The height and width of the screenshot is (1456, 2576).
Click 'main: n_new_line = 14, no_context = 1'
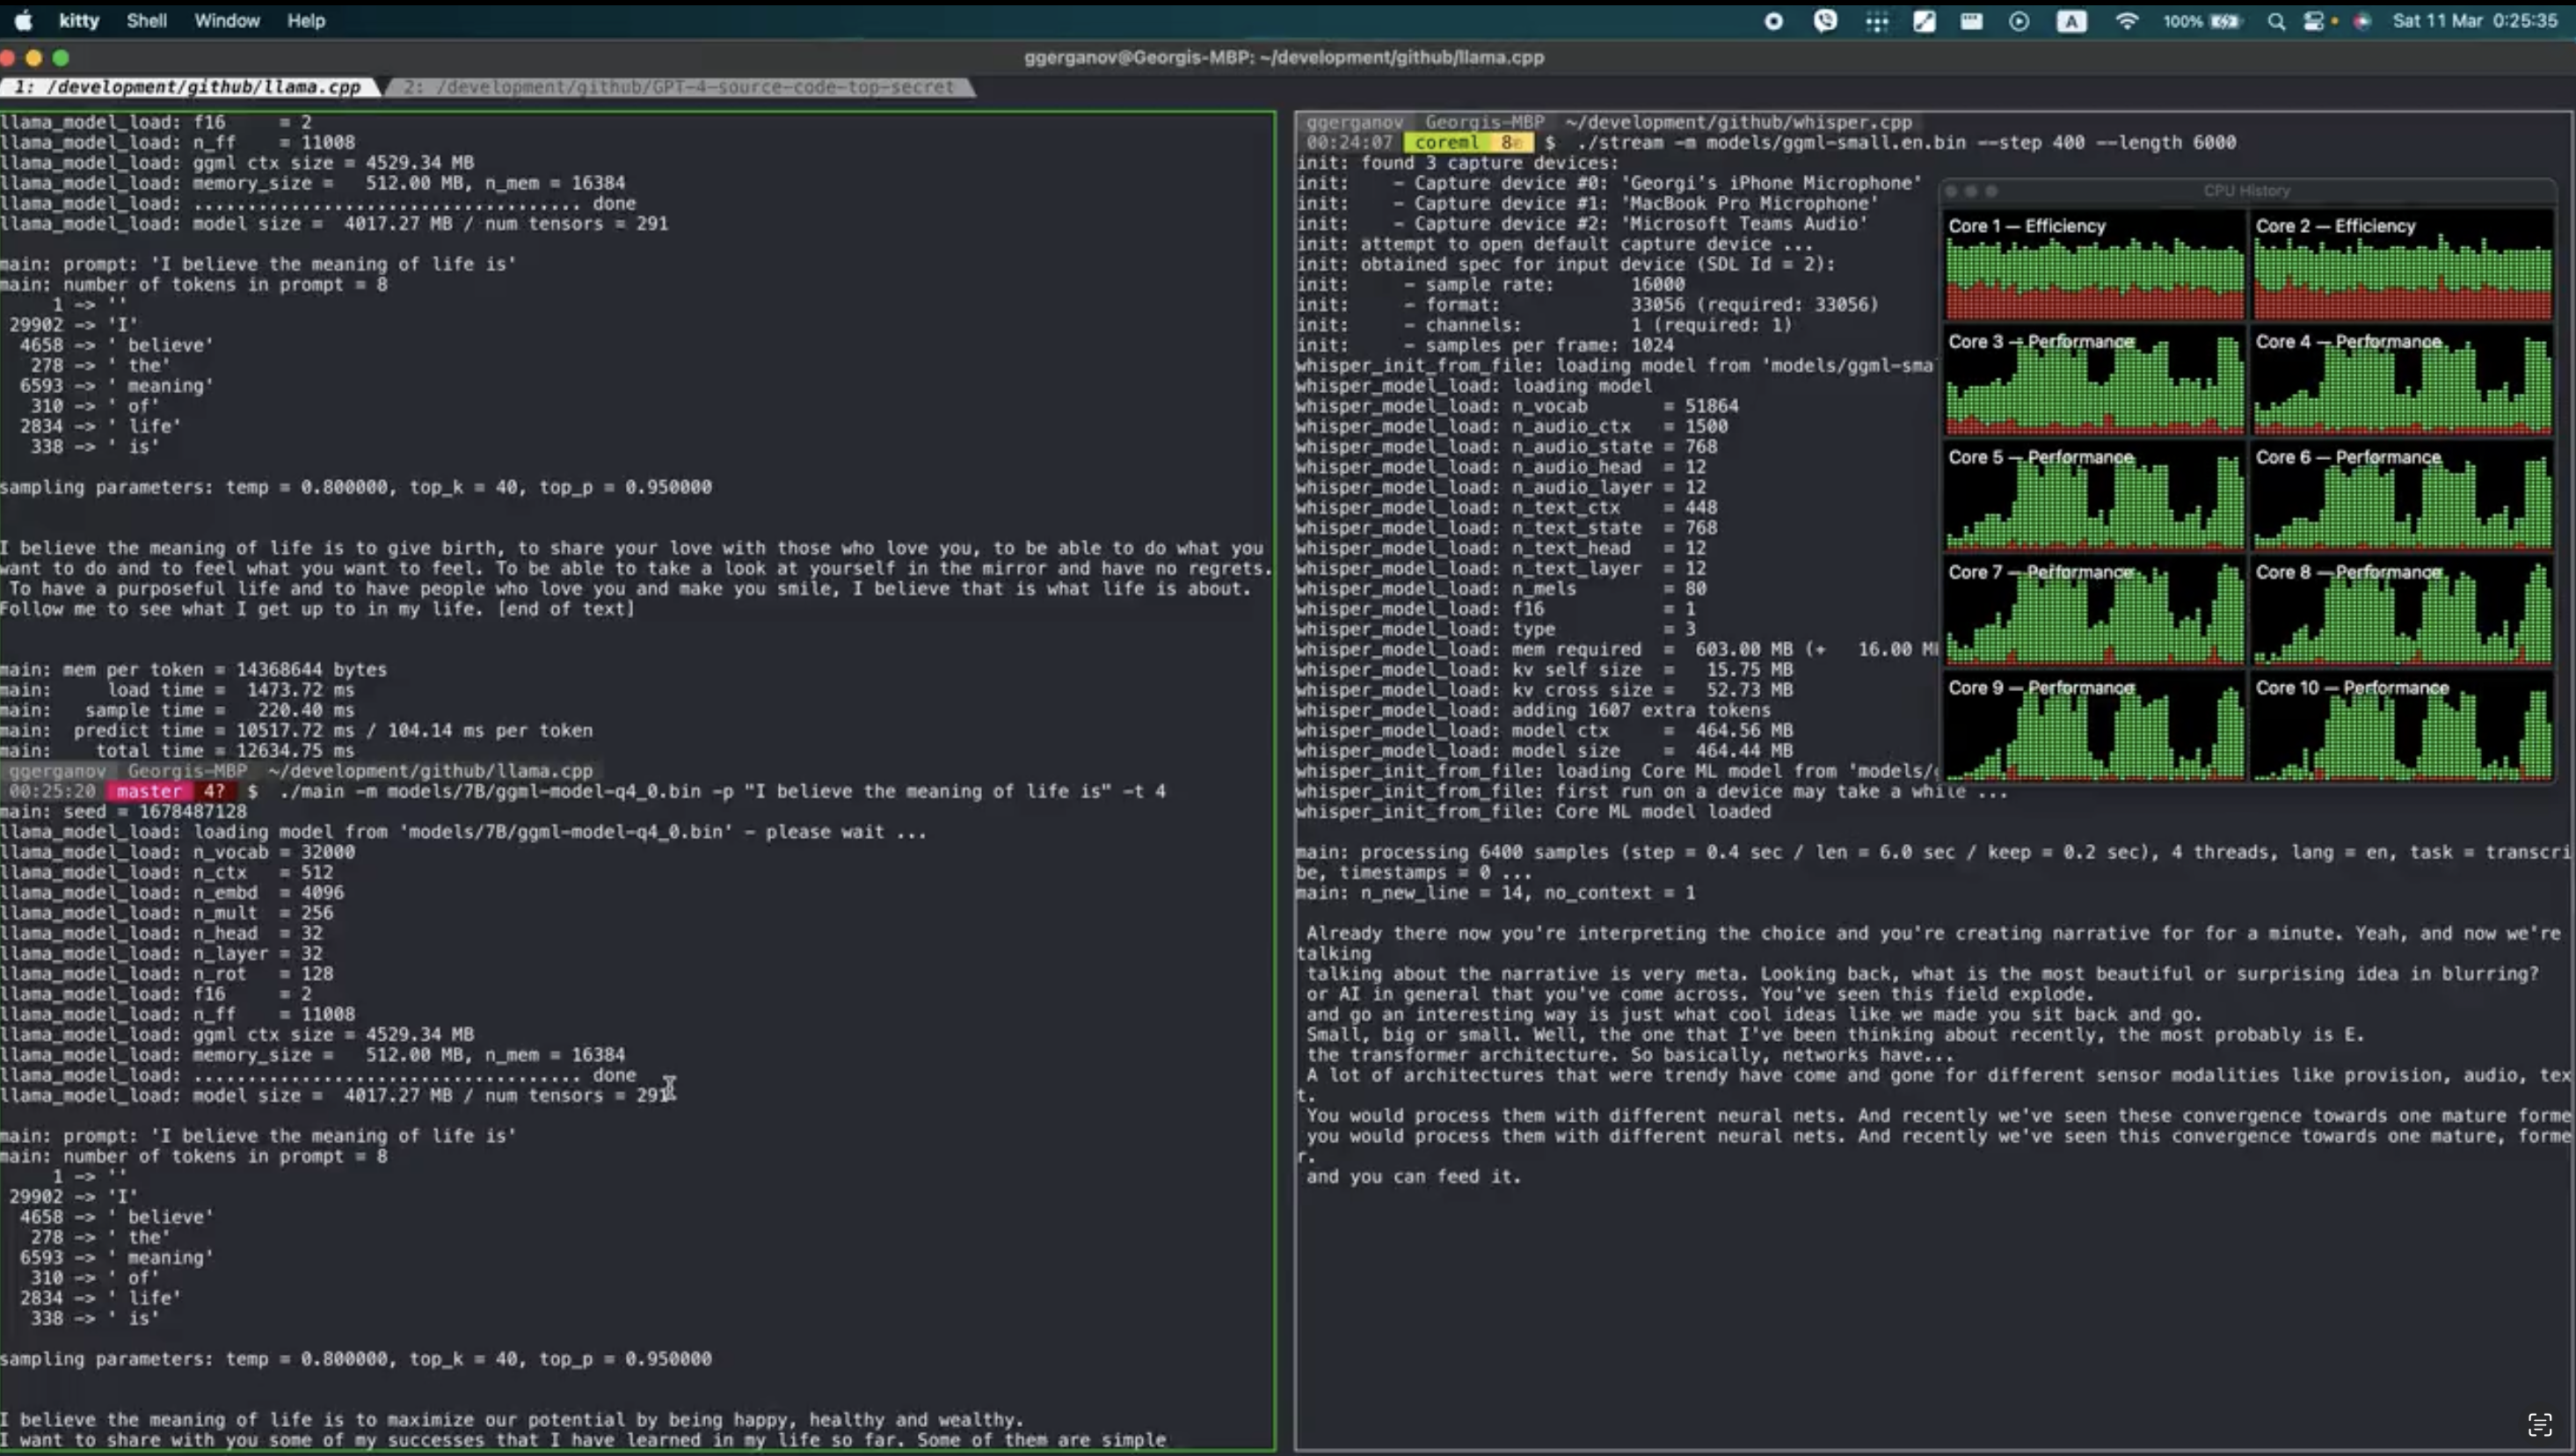click(x=1495, y=892)
